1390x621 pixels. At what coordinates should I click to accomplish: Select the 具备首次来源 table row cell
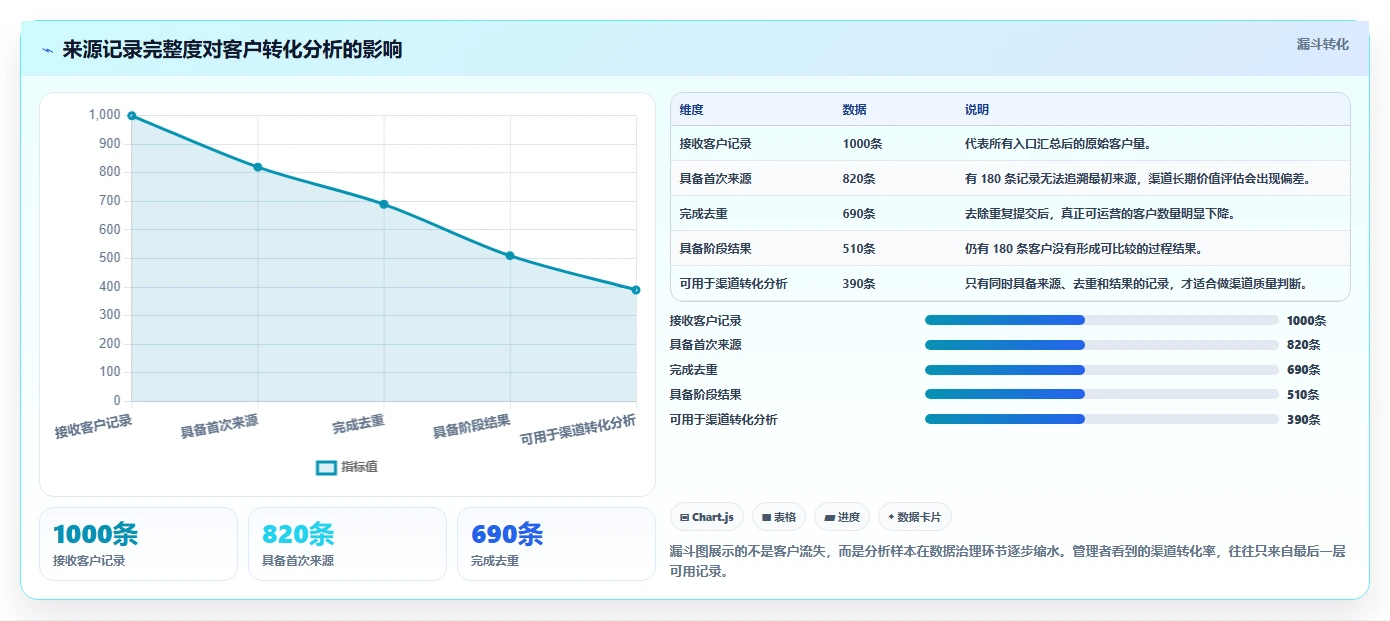point(716,179)
